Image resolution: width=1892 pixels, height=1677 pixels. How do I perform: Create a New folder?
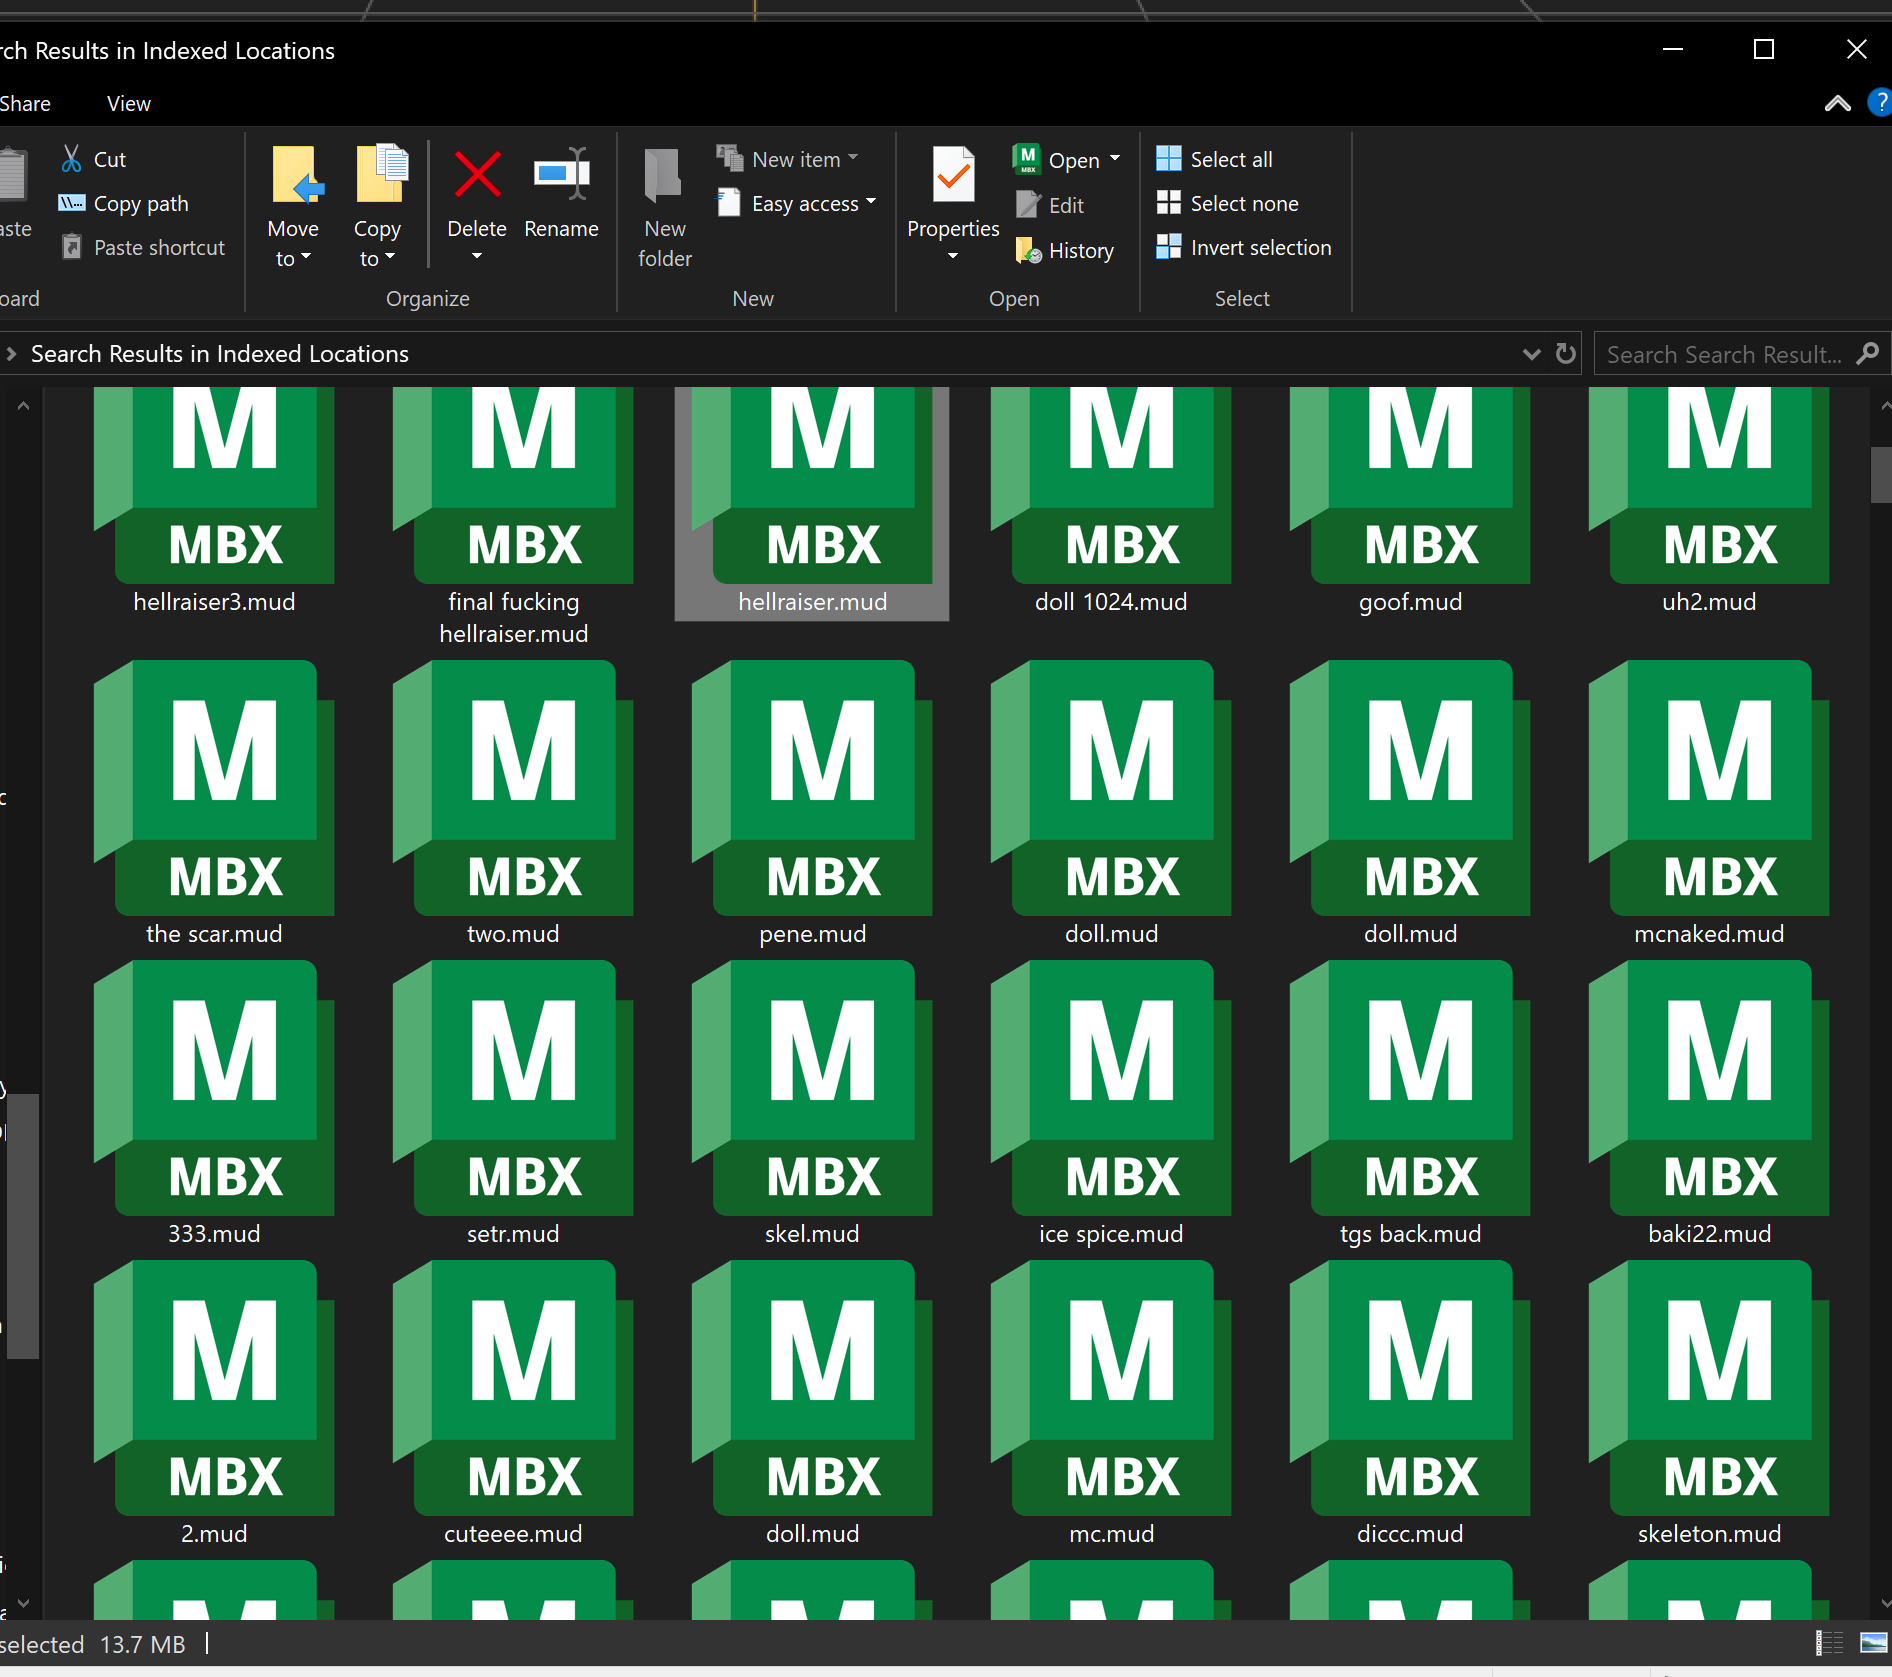(x=664, y=208)
